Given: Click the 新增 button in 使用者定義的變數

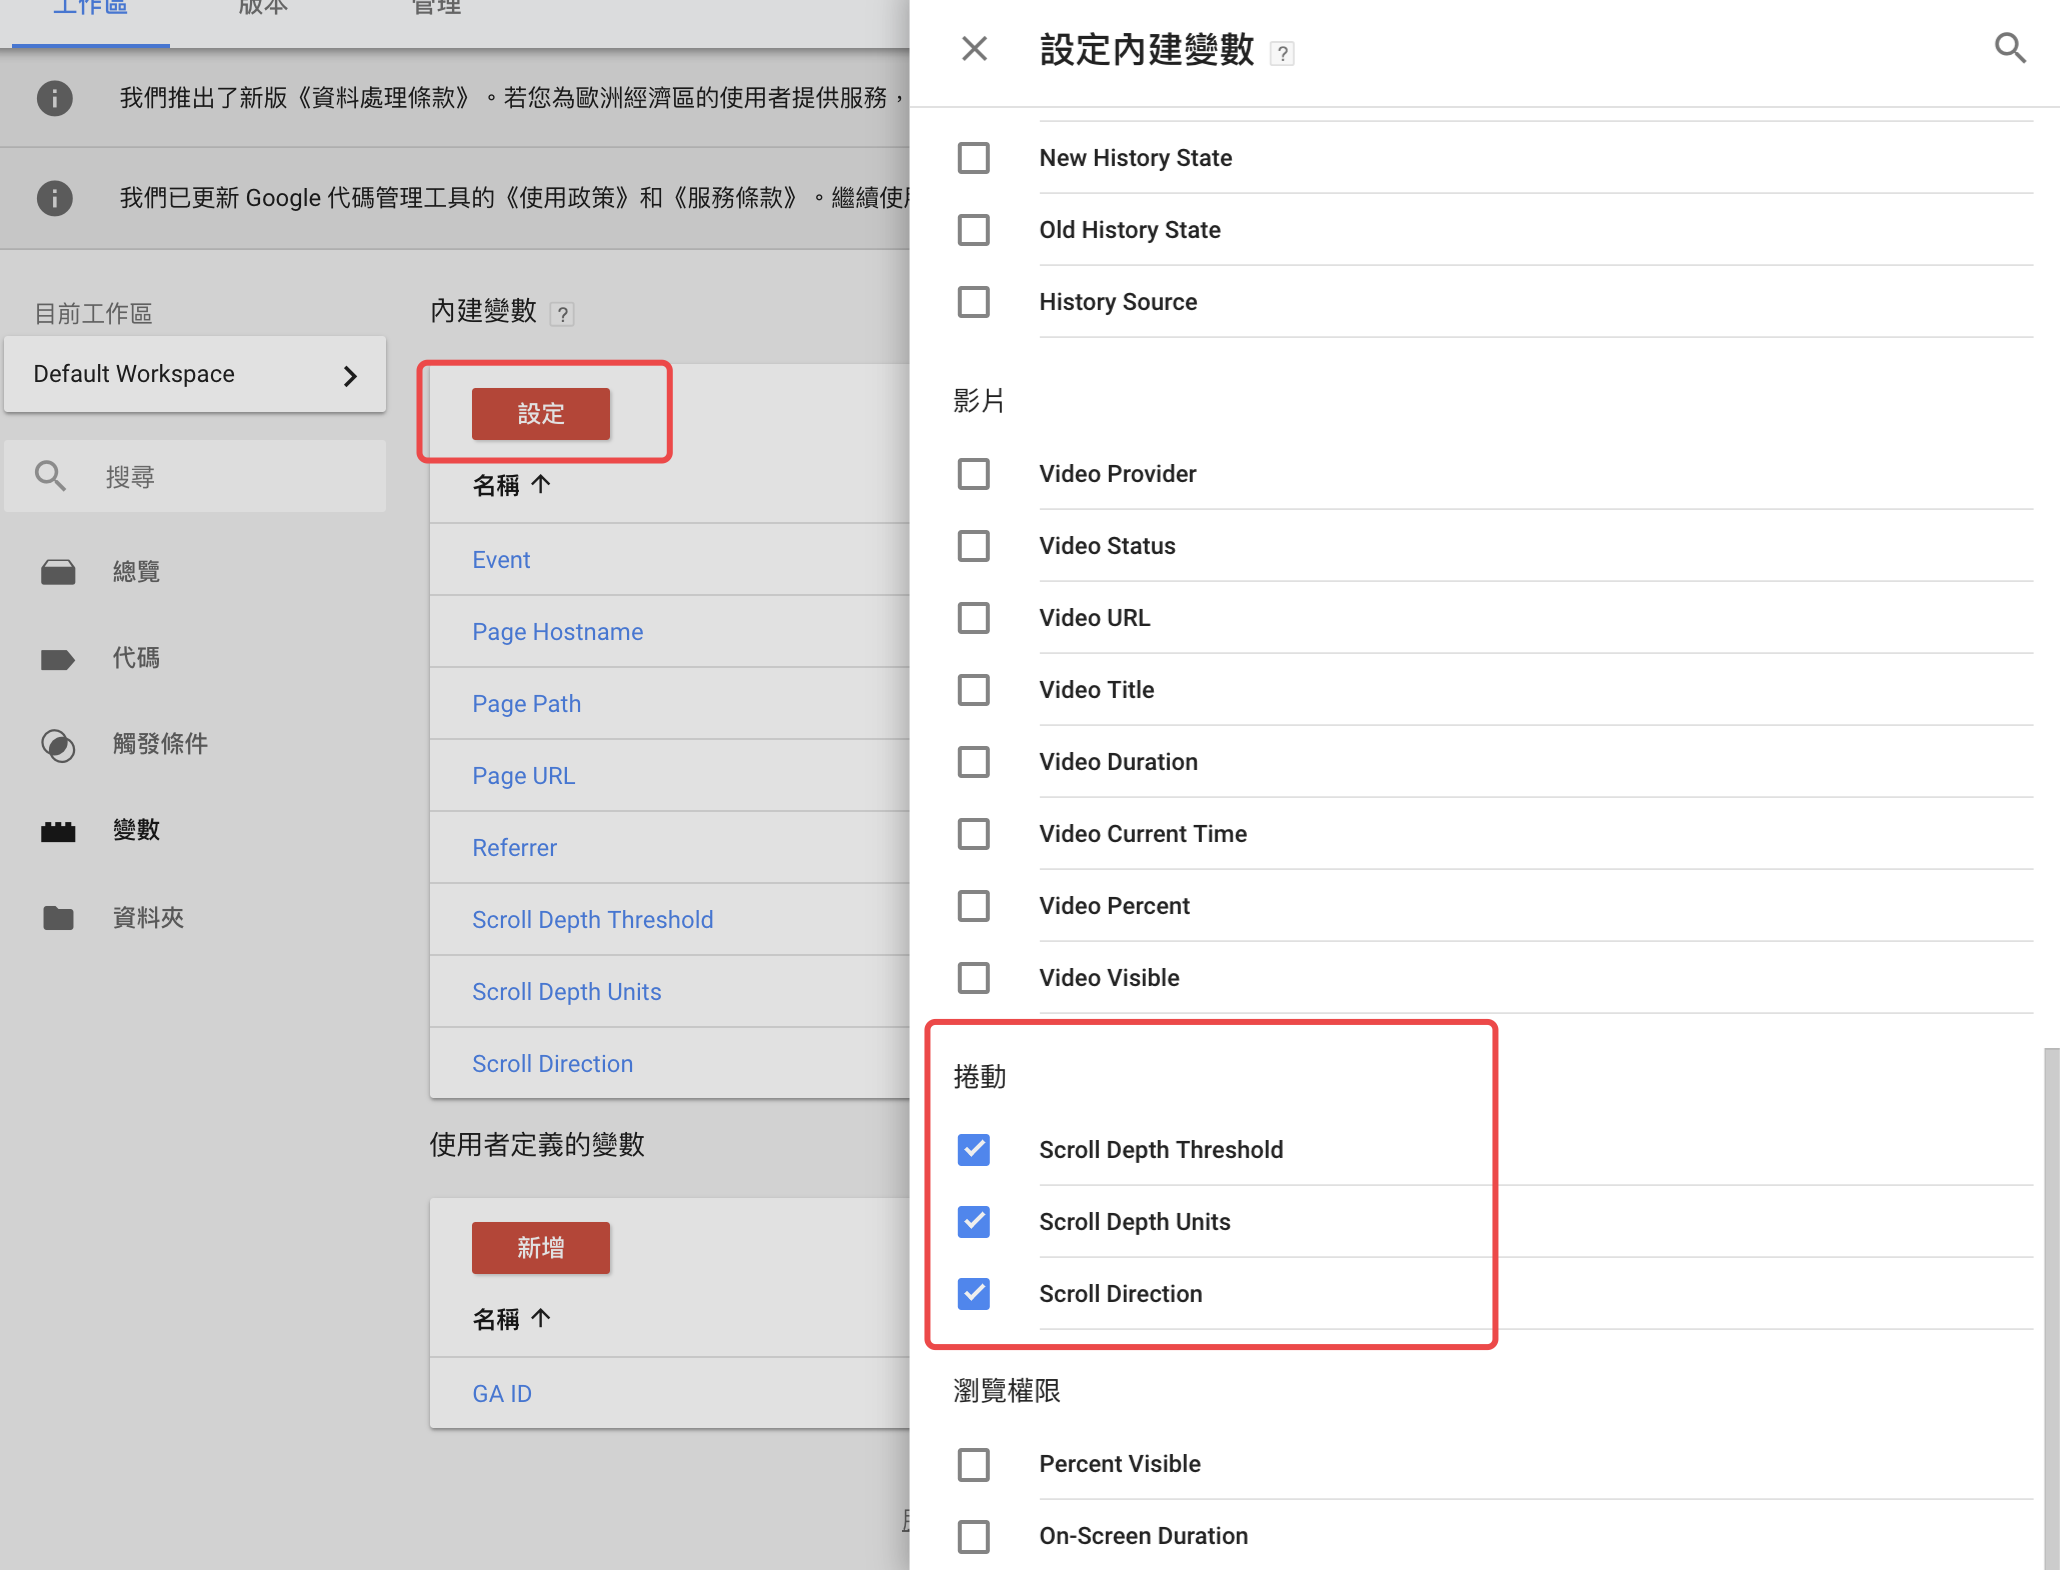Looking at the screenshot, I should pyautogui.click(x=539, y=1247).
